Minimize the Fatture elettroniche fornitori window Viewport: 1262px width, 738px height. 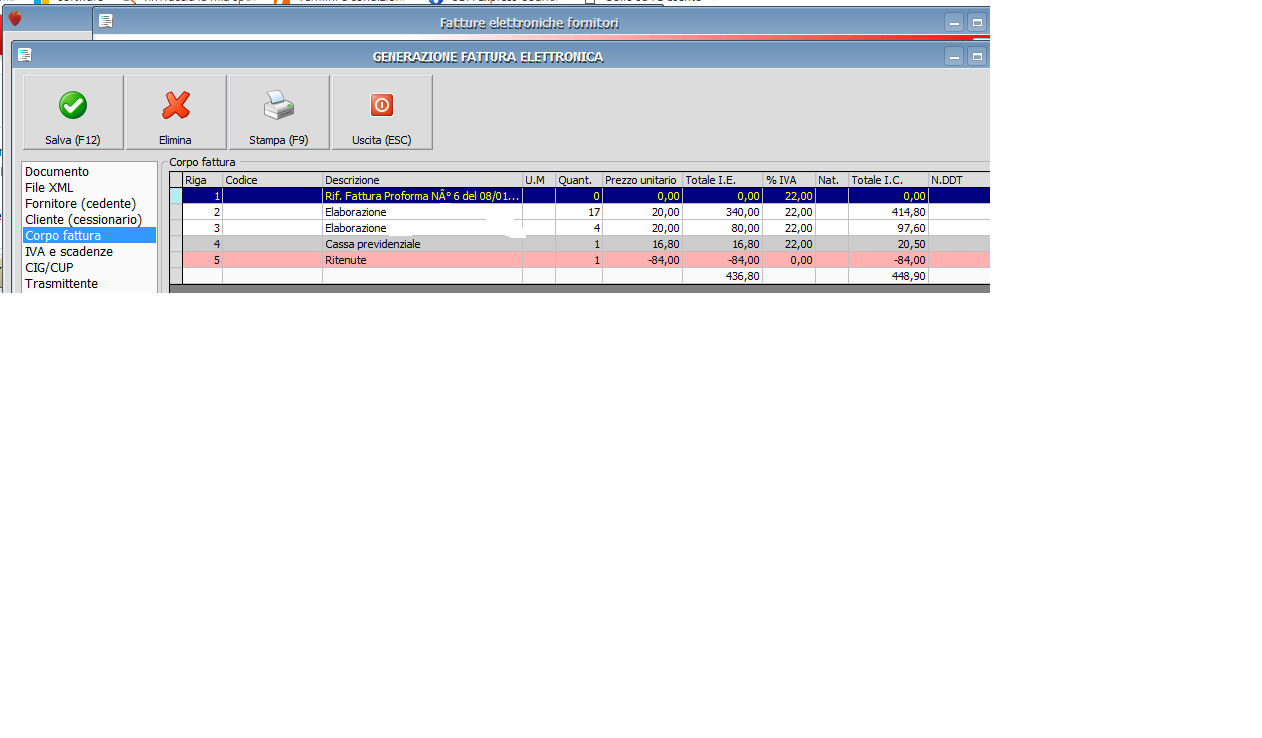pyautogui.click(x=954, y=22)
